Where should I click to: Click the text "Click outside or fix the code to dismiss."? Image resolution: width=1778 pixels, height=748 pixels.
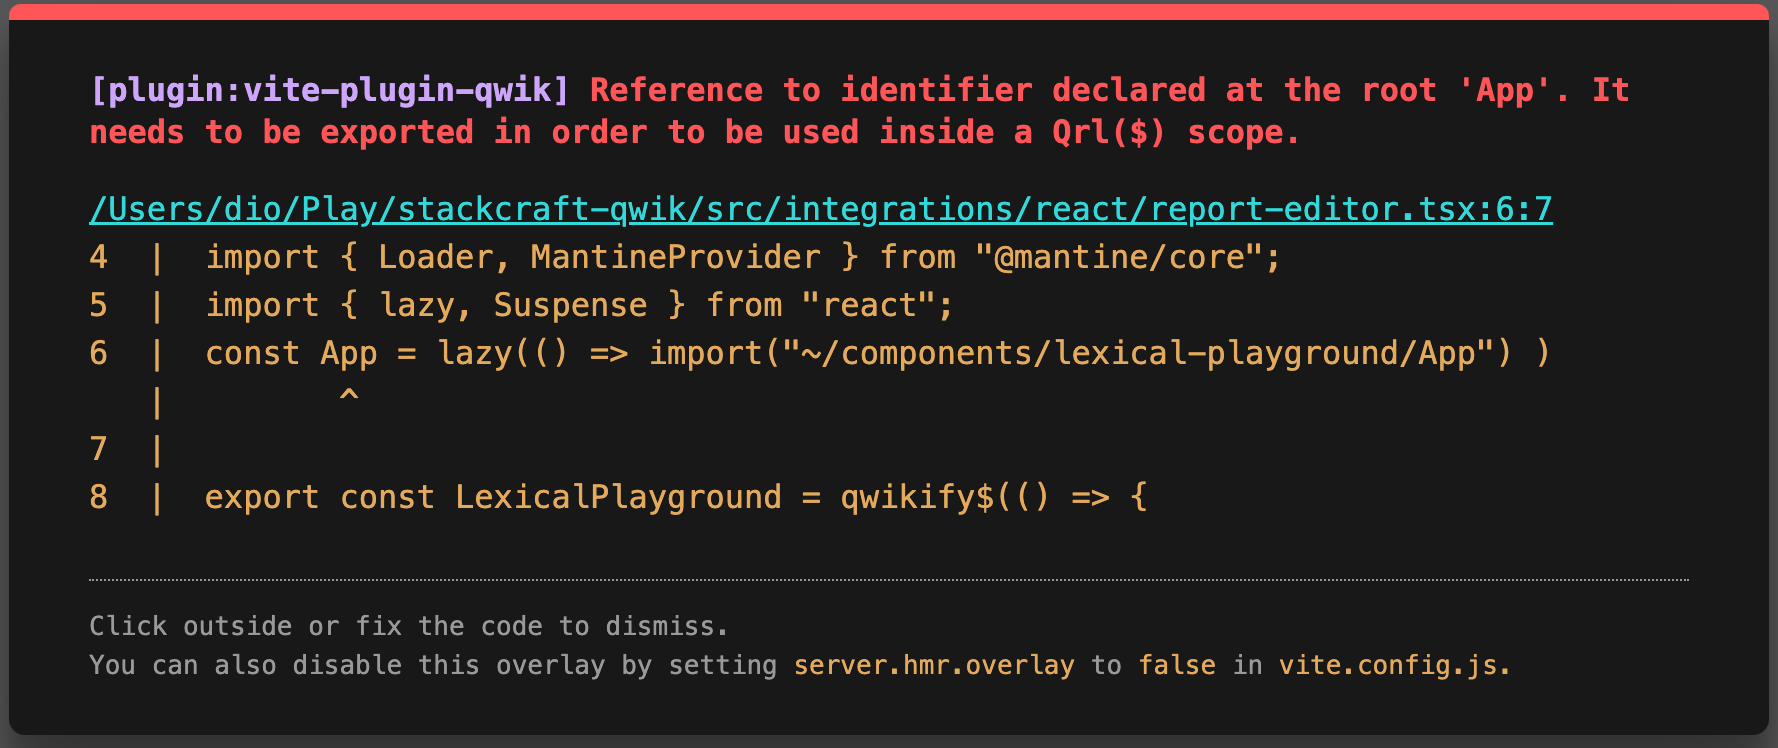[x=408, y=626]
